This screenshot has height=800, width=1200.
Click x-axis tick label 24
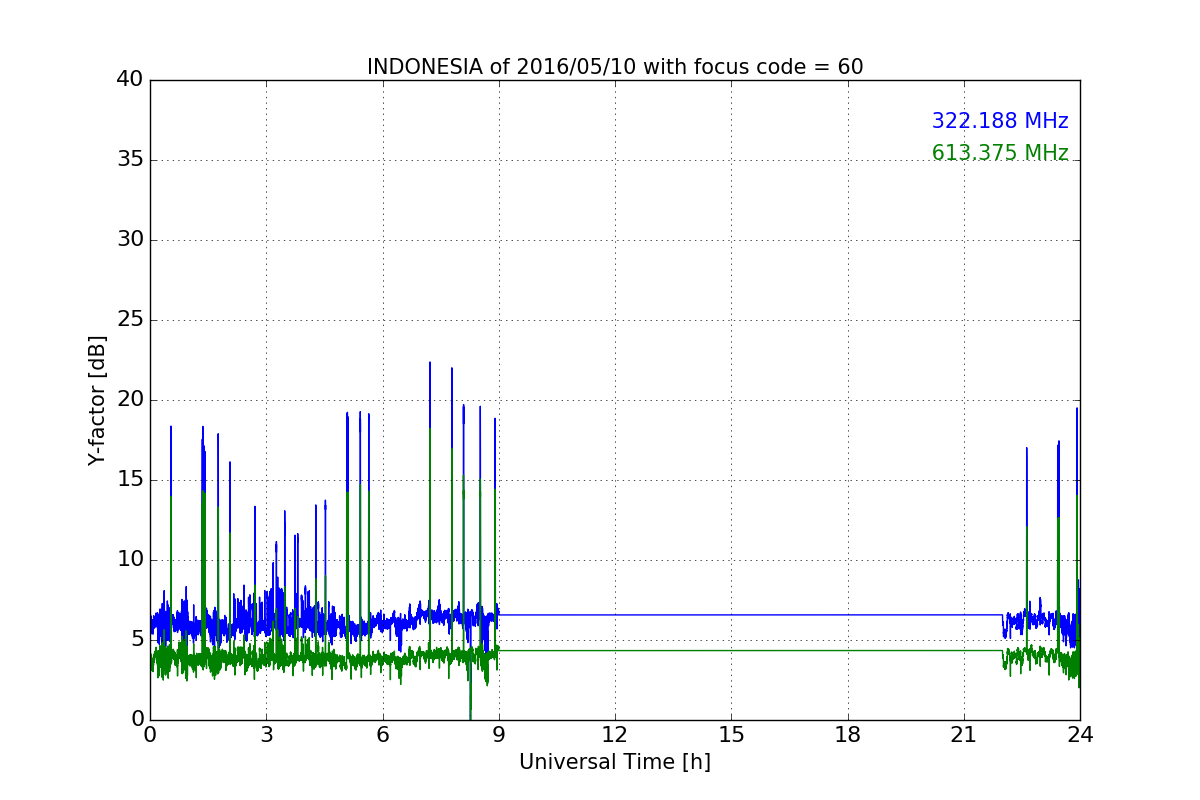pos(1080,735)
